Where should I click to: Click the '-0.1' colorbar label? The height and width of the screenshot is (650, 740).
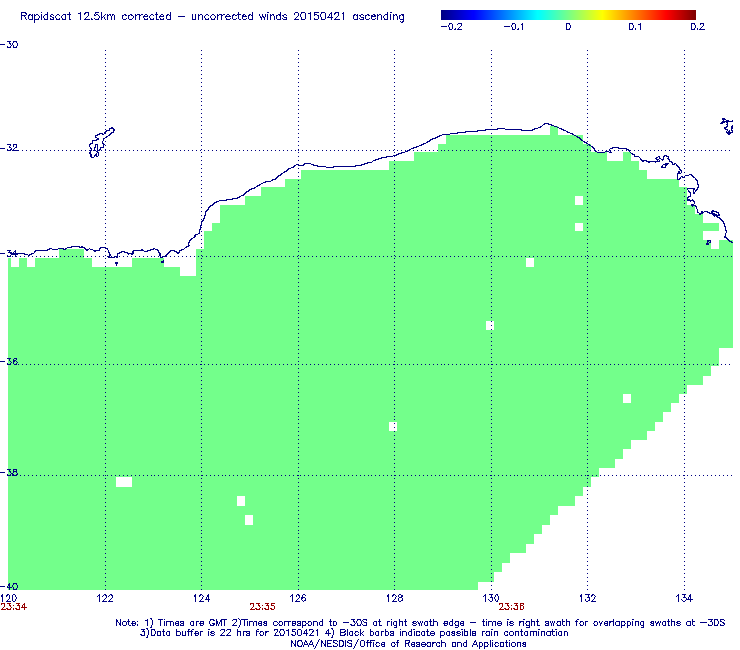[x=514, y=27]
